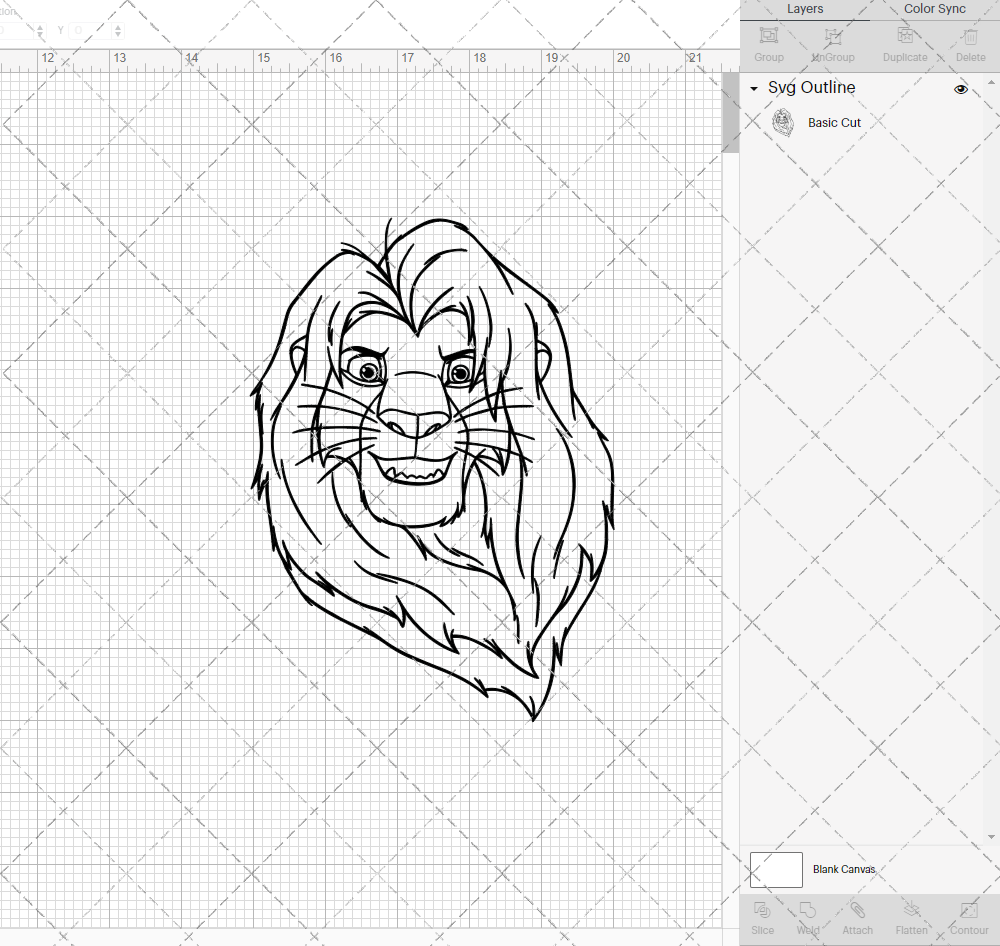Decrease the Y position with the stepper arrow
The width and height of the screenshot is (1000, 946).
point(117,33)
